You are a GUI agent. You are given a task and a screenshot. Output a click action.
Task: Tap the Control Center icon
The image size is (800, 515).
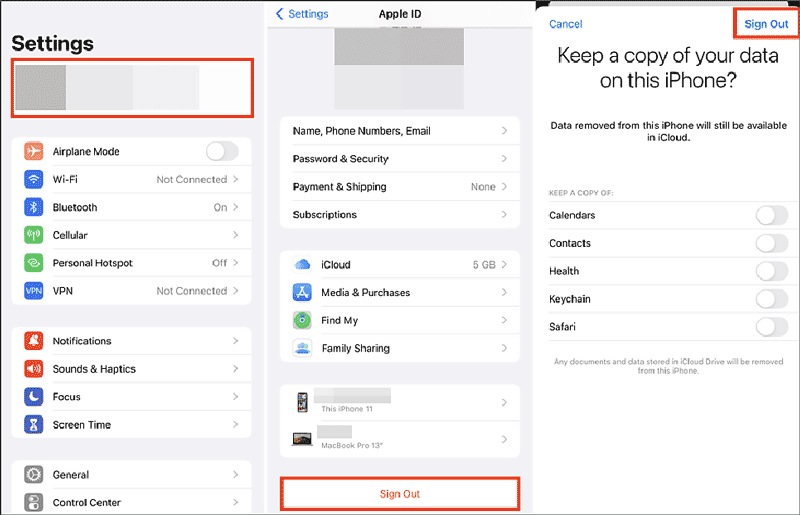pos(34,502)
